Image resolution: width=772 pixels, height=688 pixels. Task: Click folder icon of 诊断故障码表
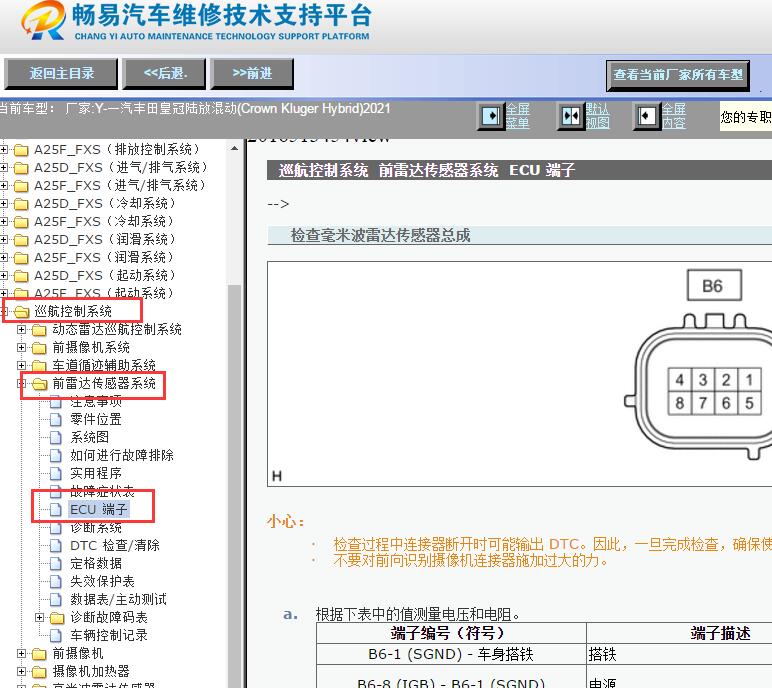[x=57, y=618]
